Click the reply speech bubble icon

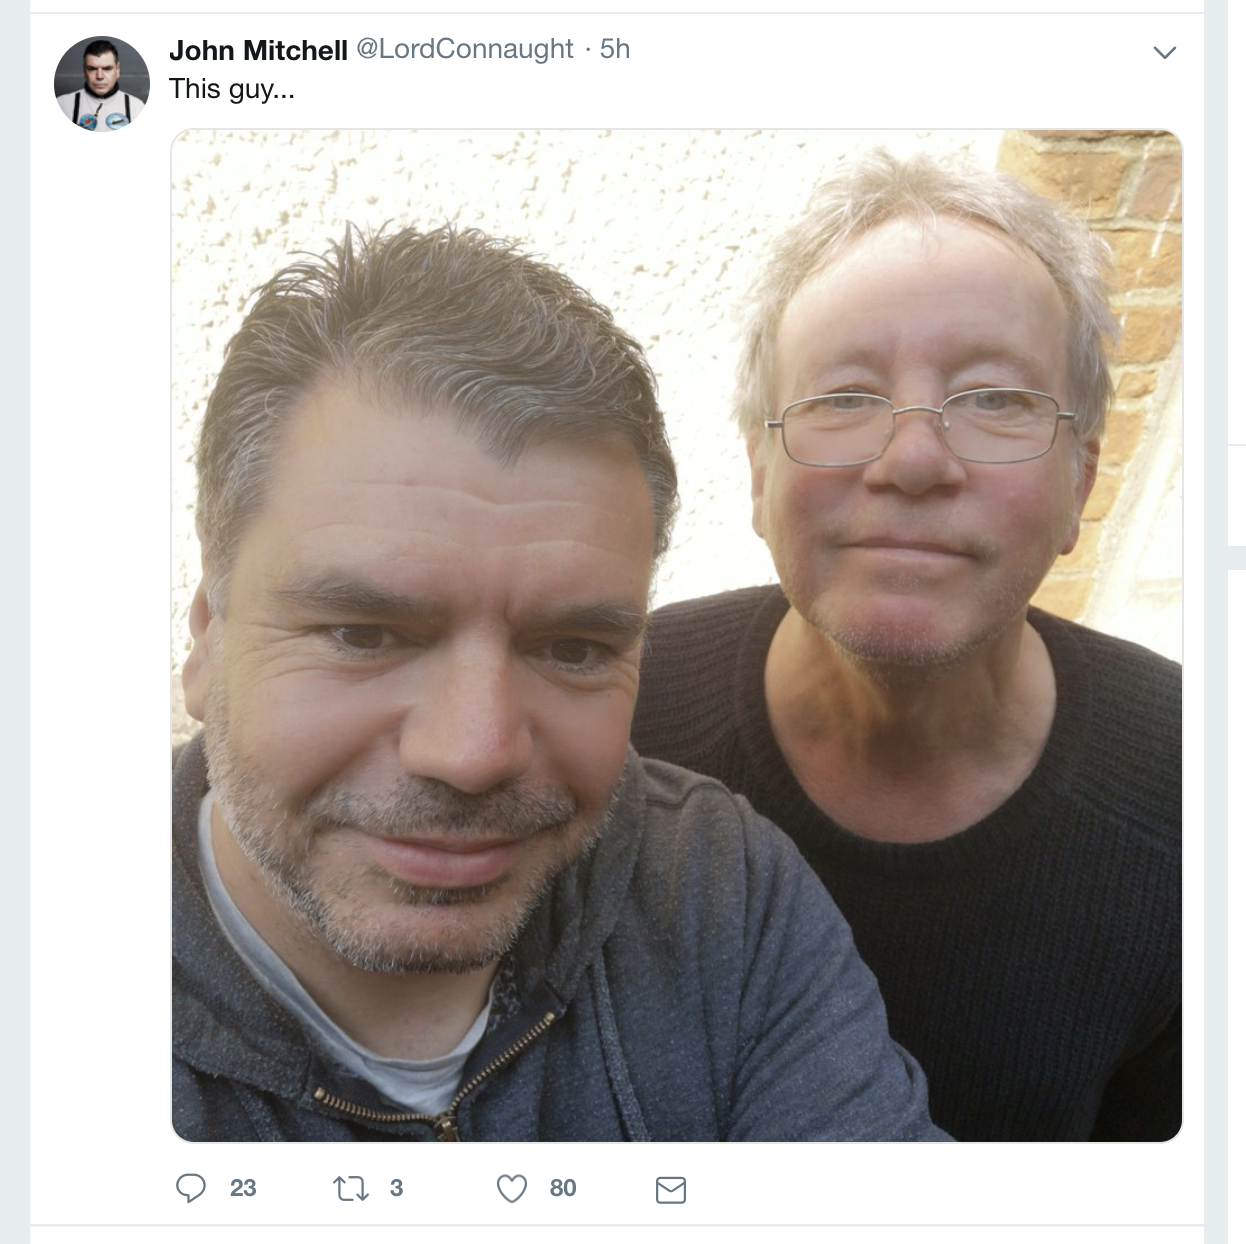pyautogui.click(x=191, y=1188)
